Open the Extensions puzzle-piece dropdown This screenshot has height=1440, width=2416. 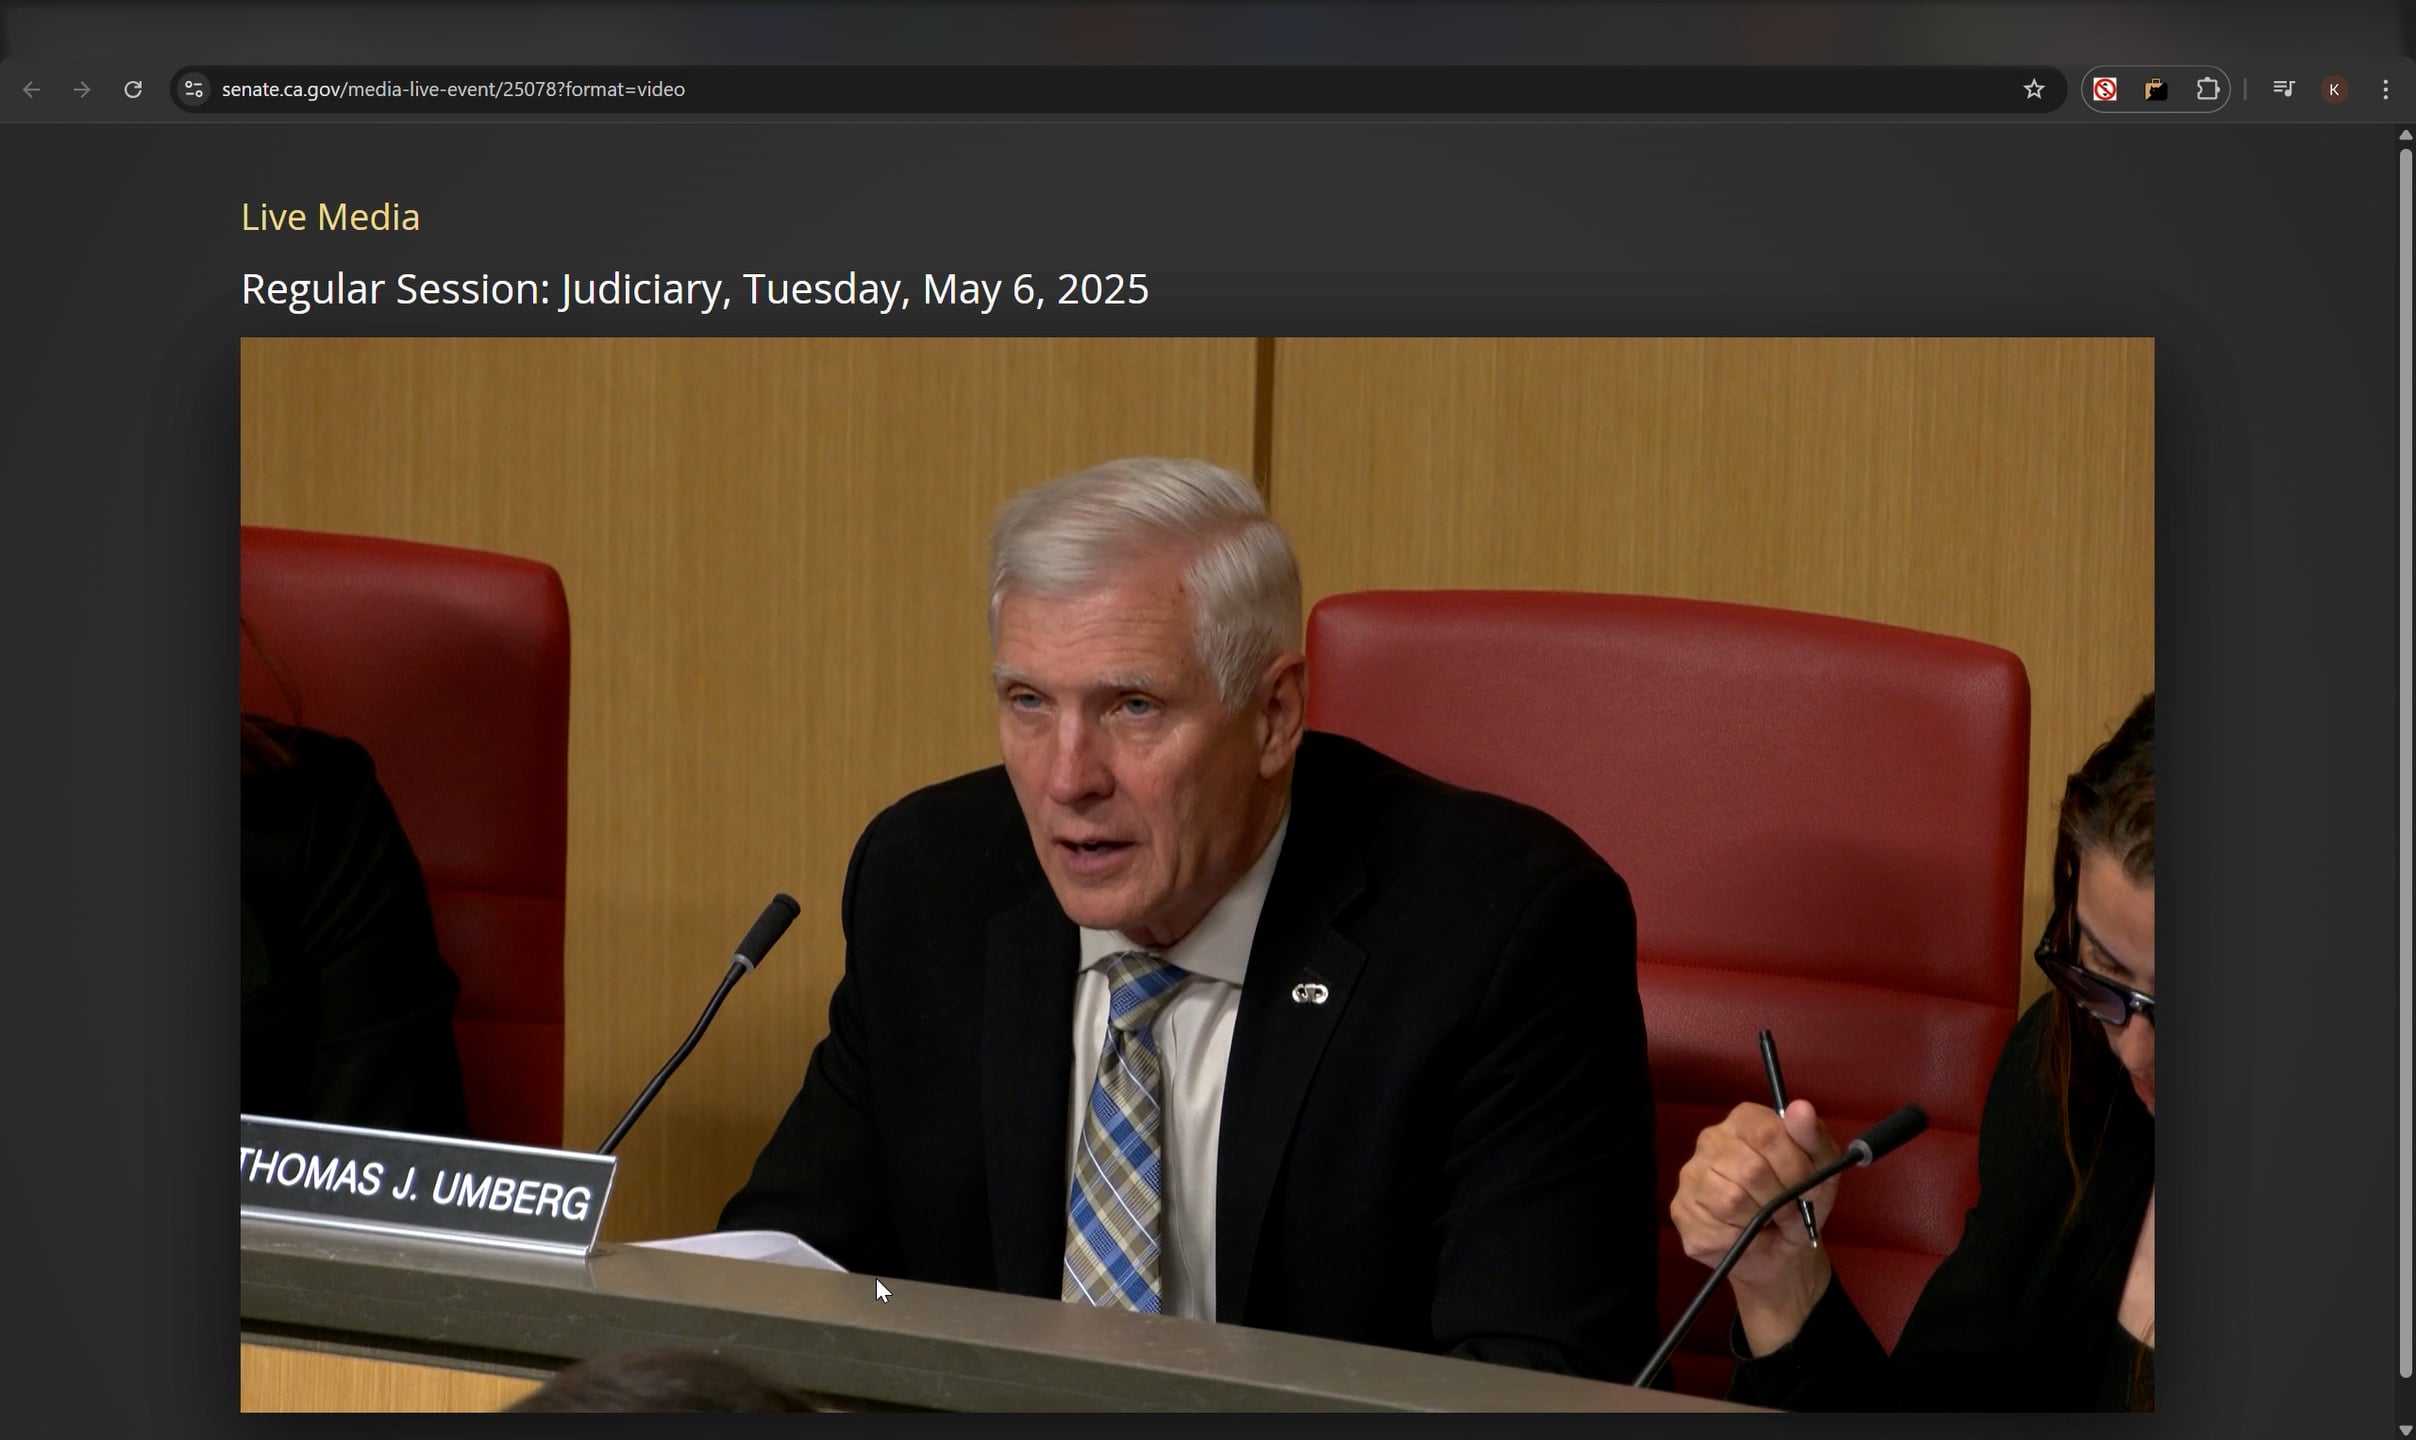[2208, 89]
